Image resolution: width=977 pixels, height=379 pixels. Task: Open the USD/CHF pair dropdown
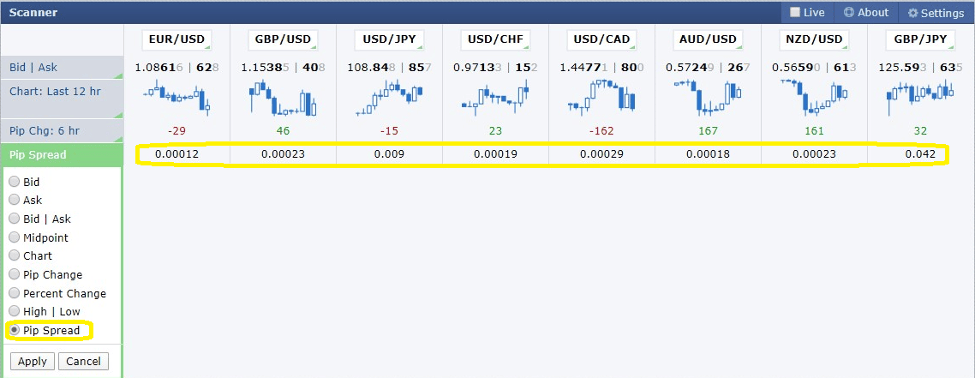495,39
